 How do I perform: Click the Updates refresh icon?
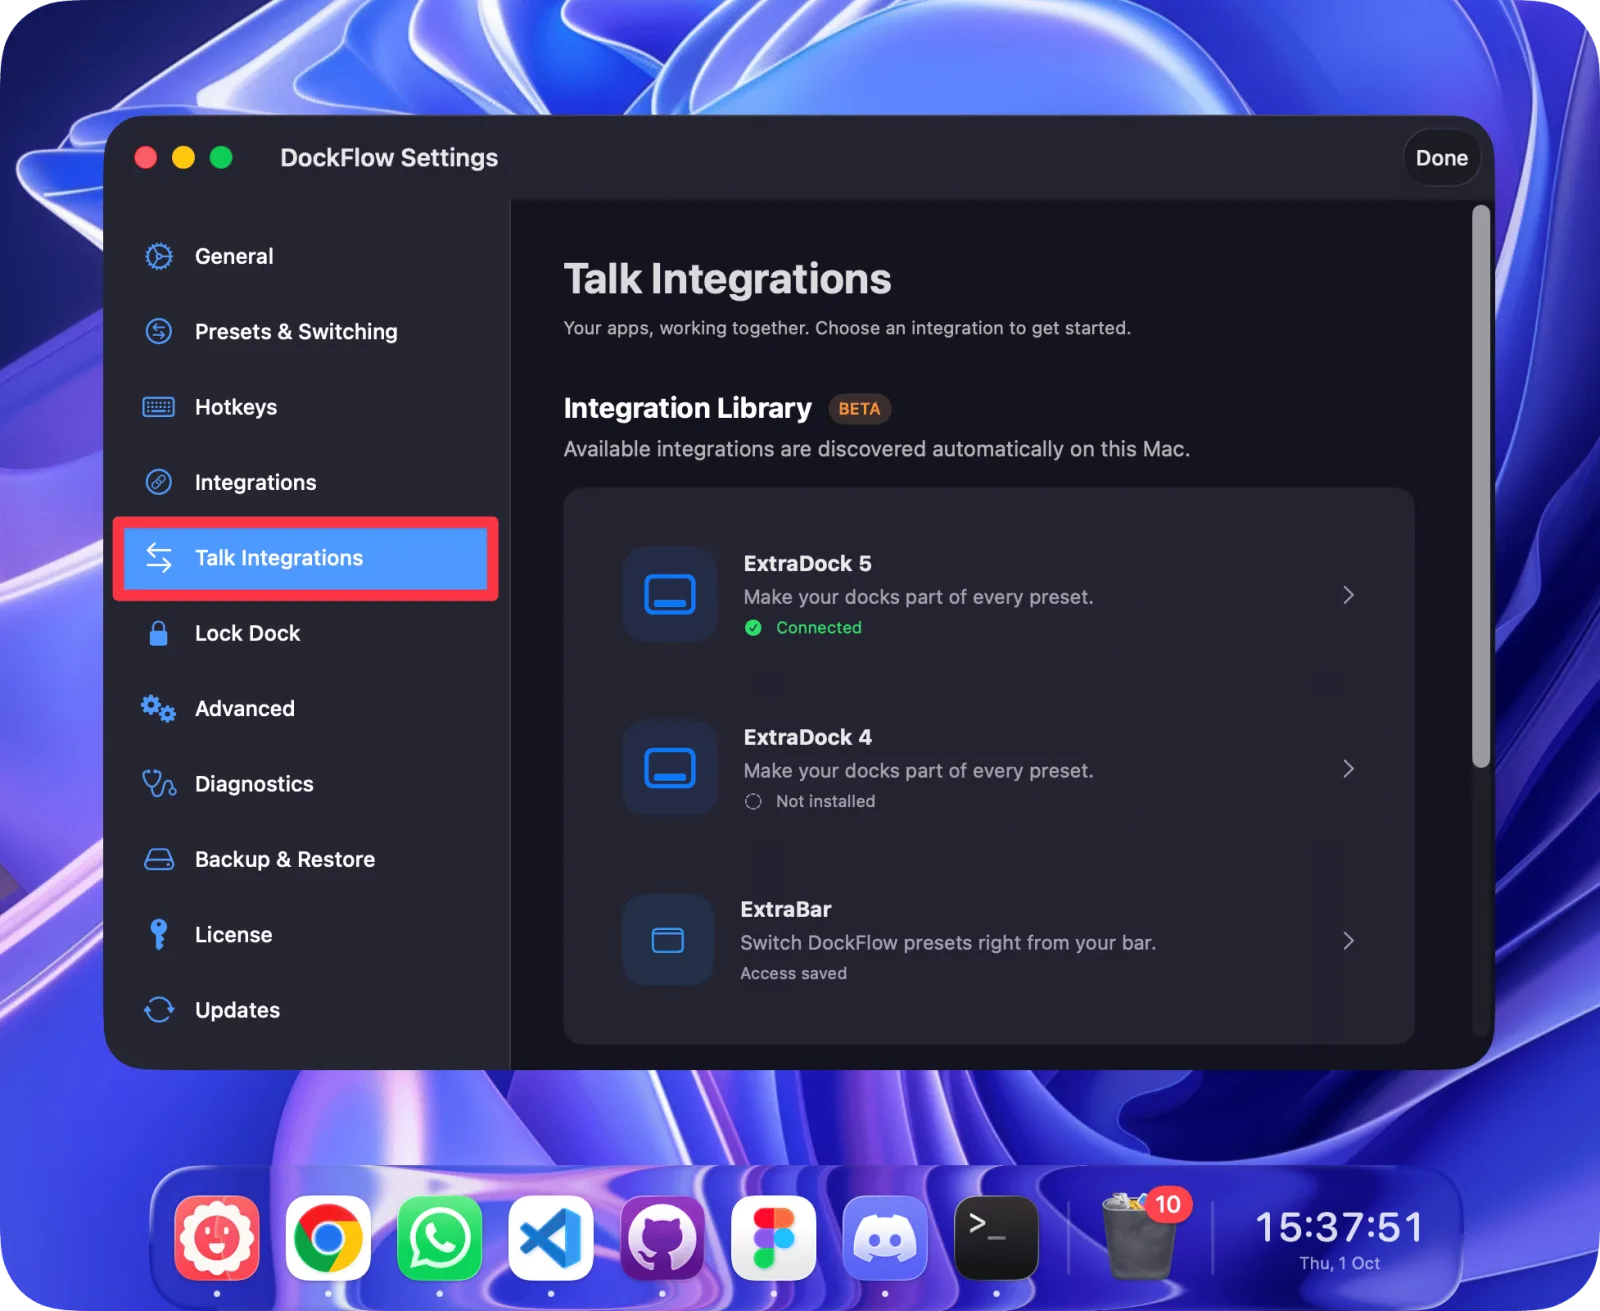click(159, 1010)
